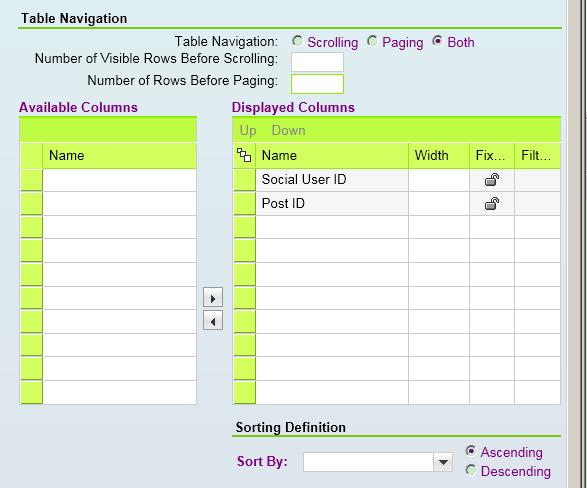Open the Sort By dropdown arrow
Screen dimensions: 587x488
tap(443, 462)
